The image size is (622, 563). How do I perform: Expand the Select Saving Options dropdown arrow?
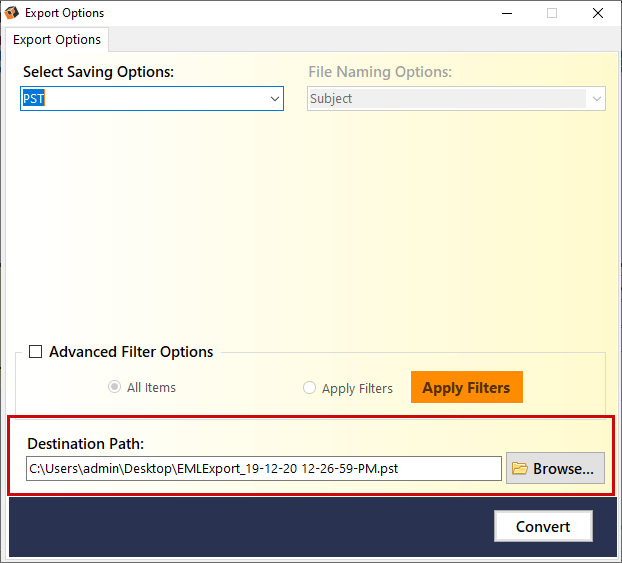pos(274,99)
